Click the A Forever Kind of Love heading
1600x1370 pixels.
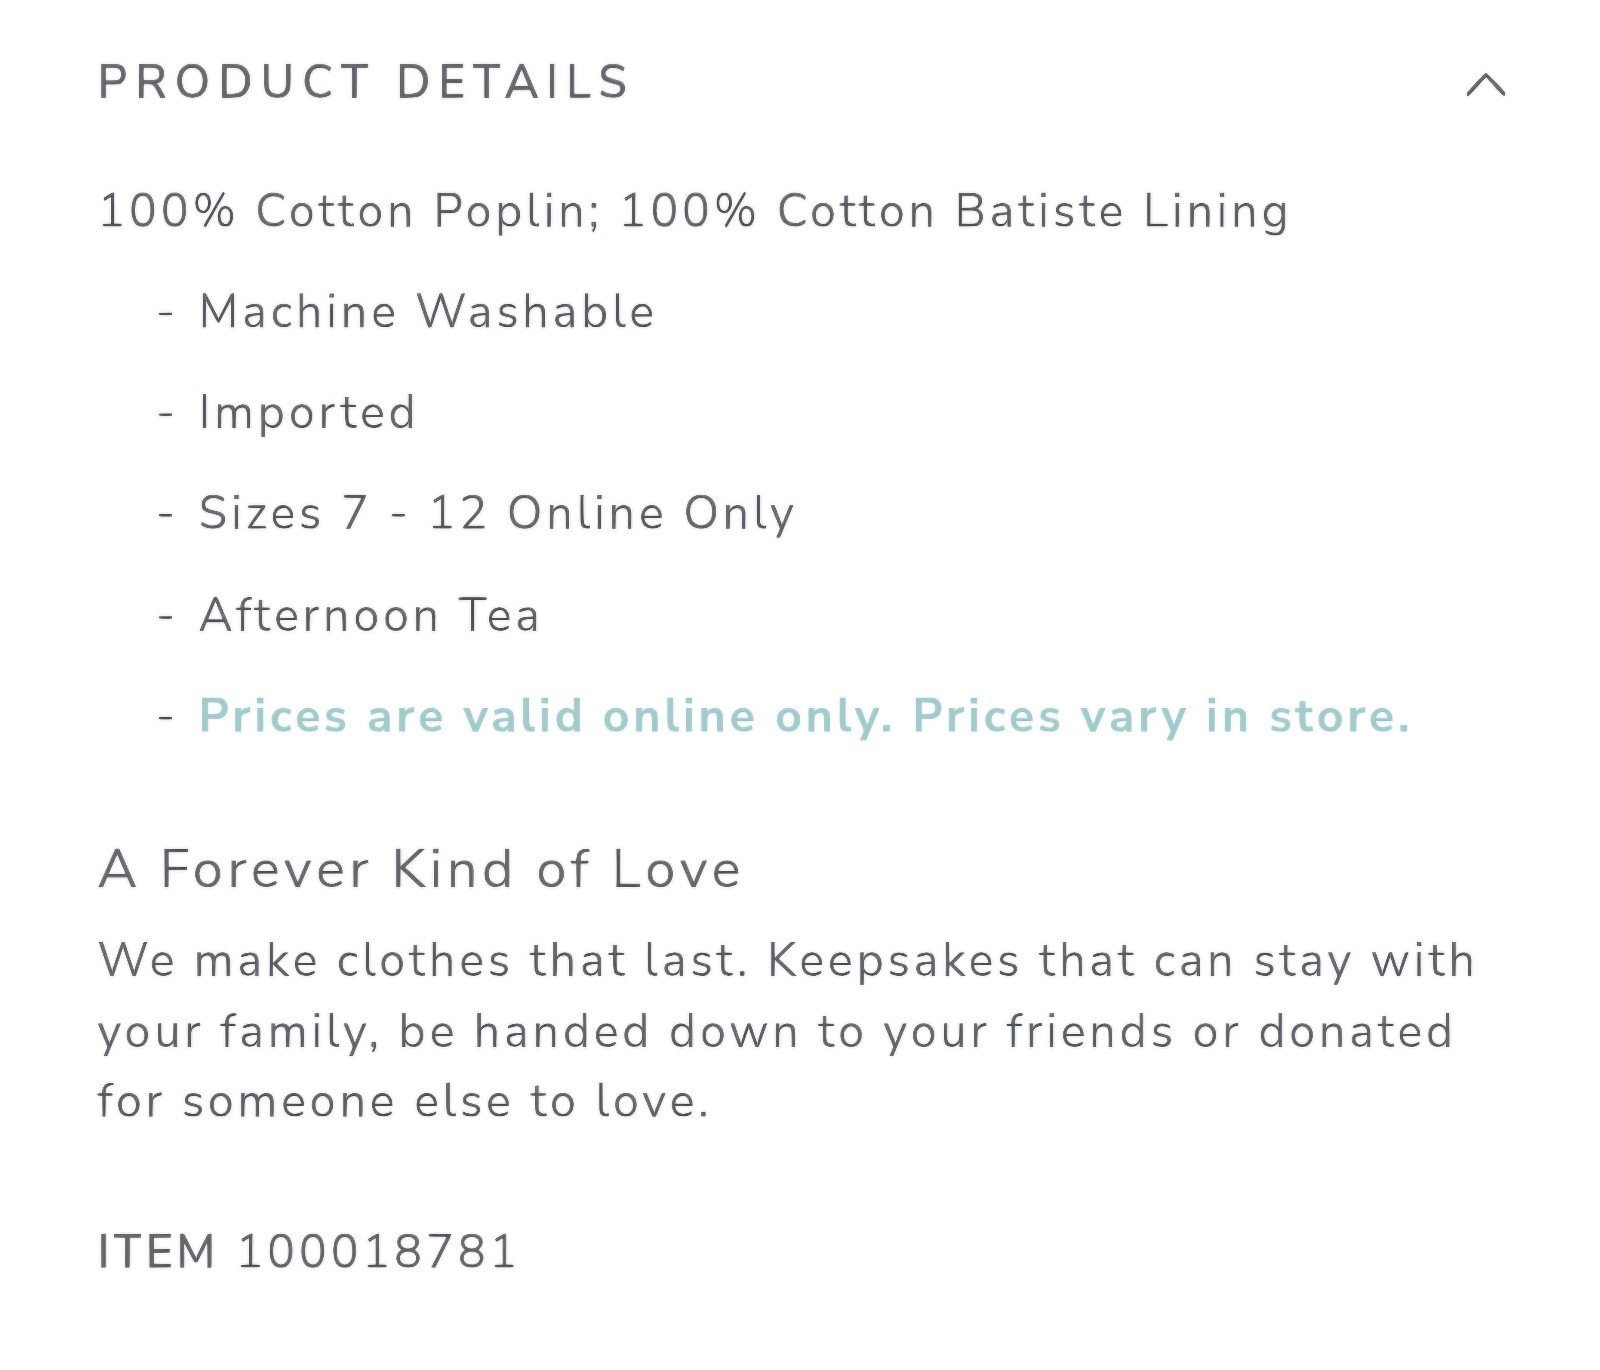pyautogui.click(x=420, y=868)
